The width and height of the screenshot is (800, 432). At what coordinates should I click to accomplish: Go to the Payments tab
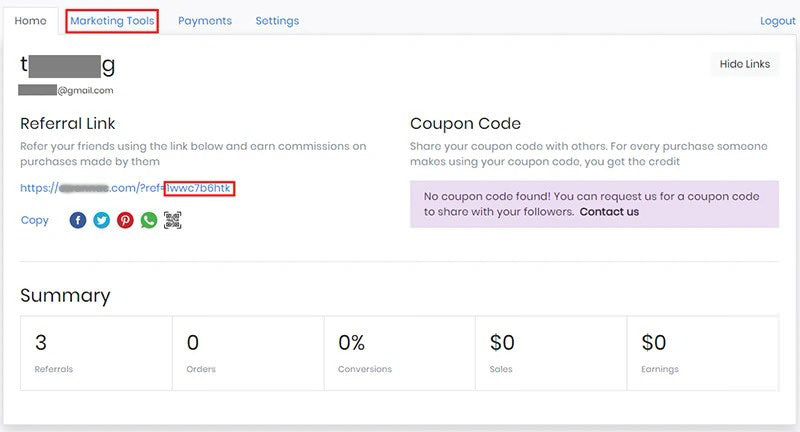click(x=205, y=21)
